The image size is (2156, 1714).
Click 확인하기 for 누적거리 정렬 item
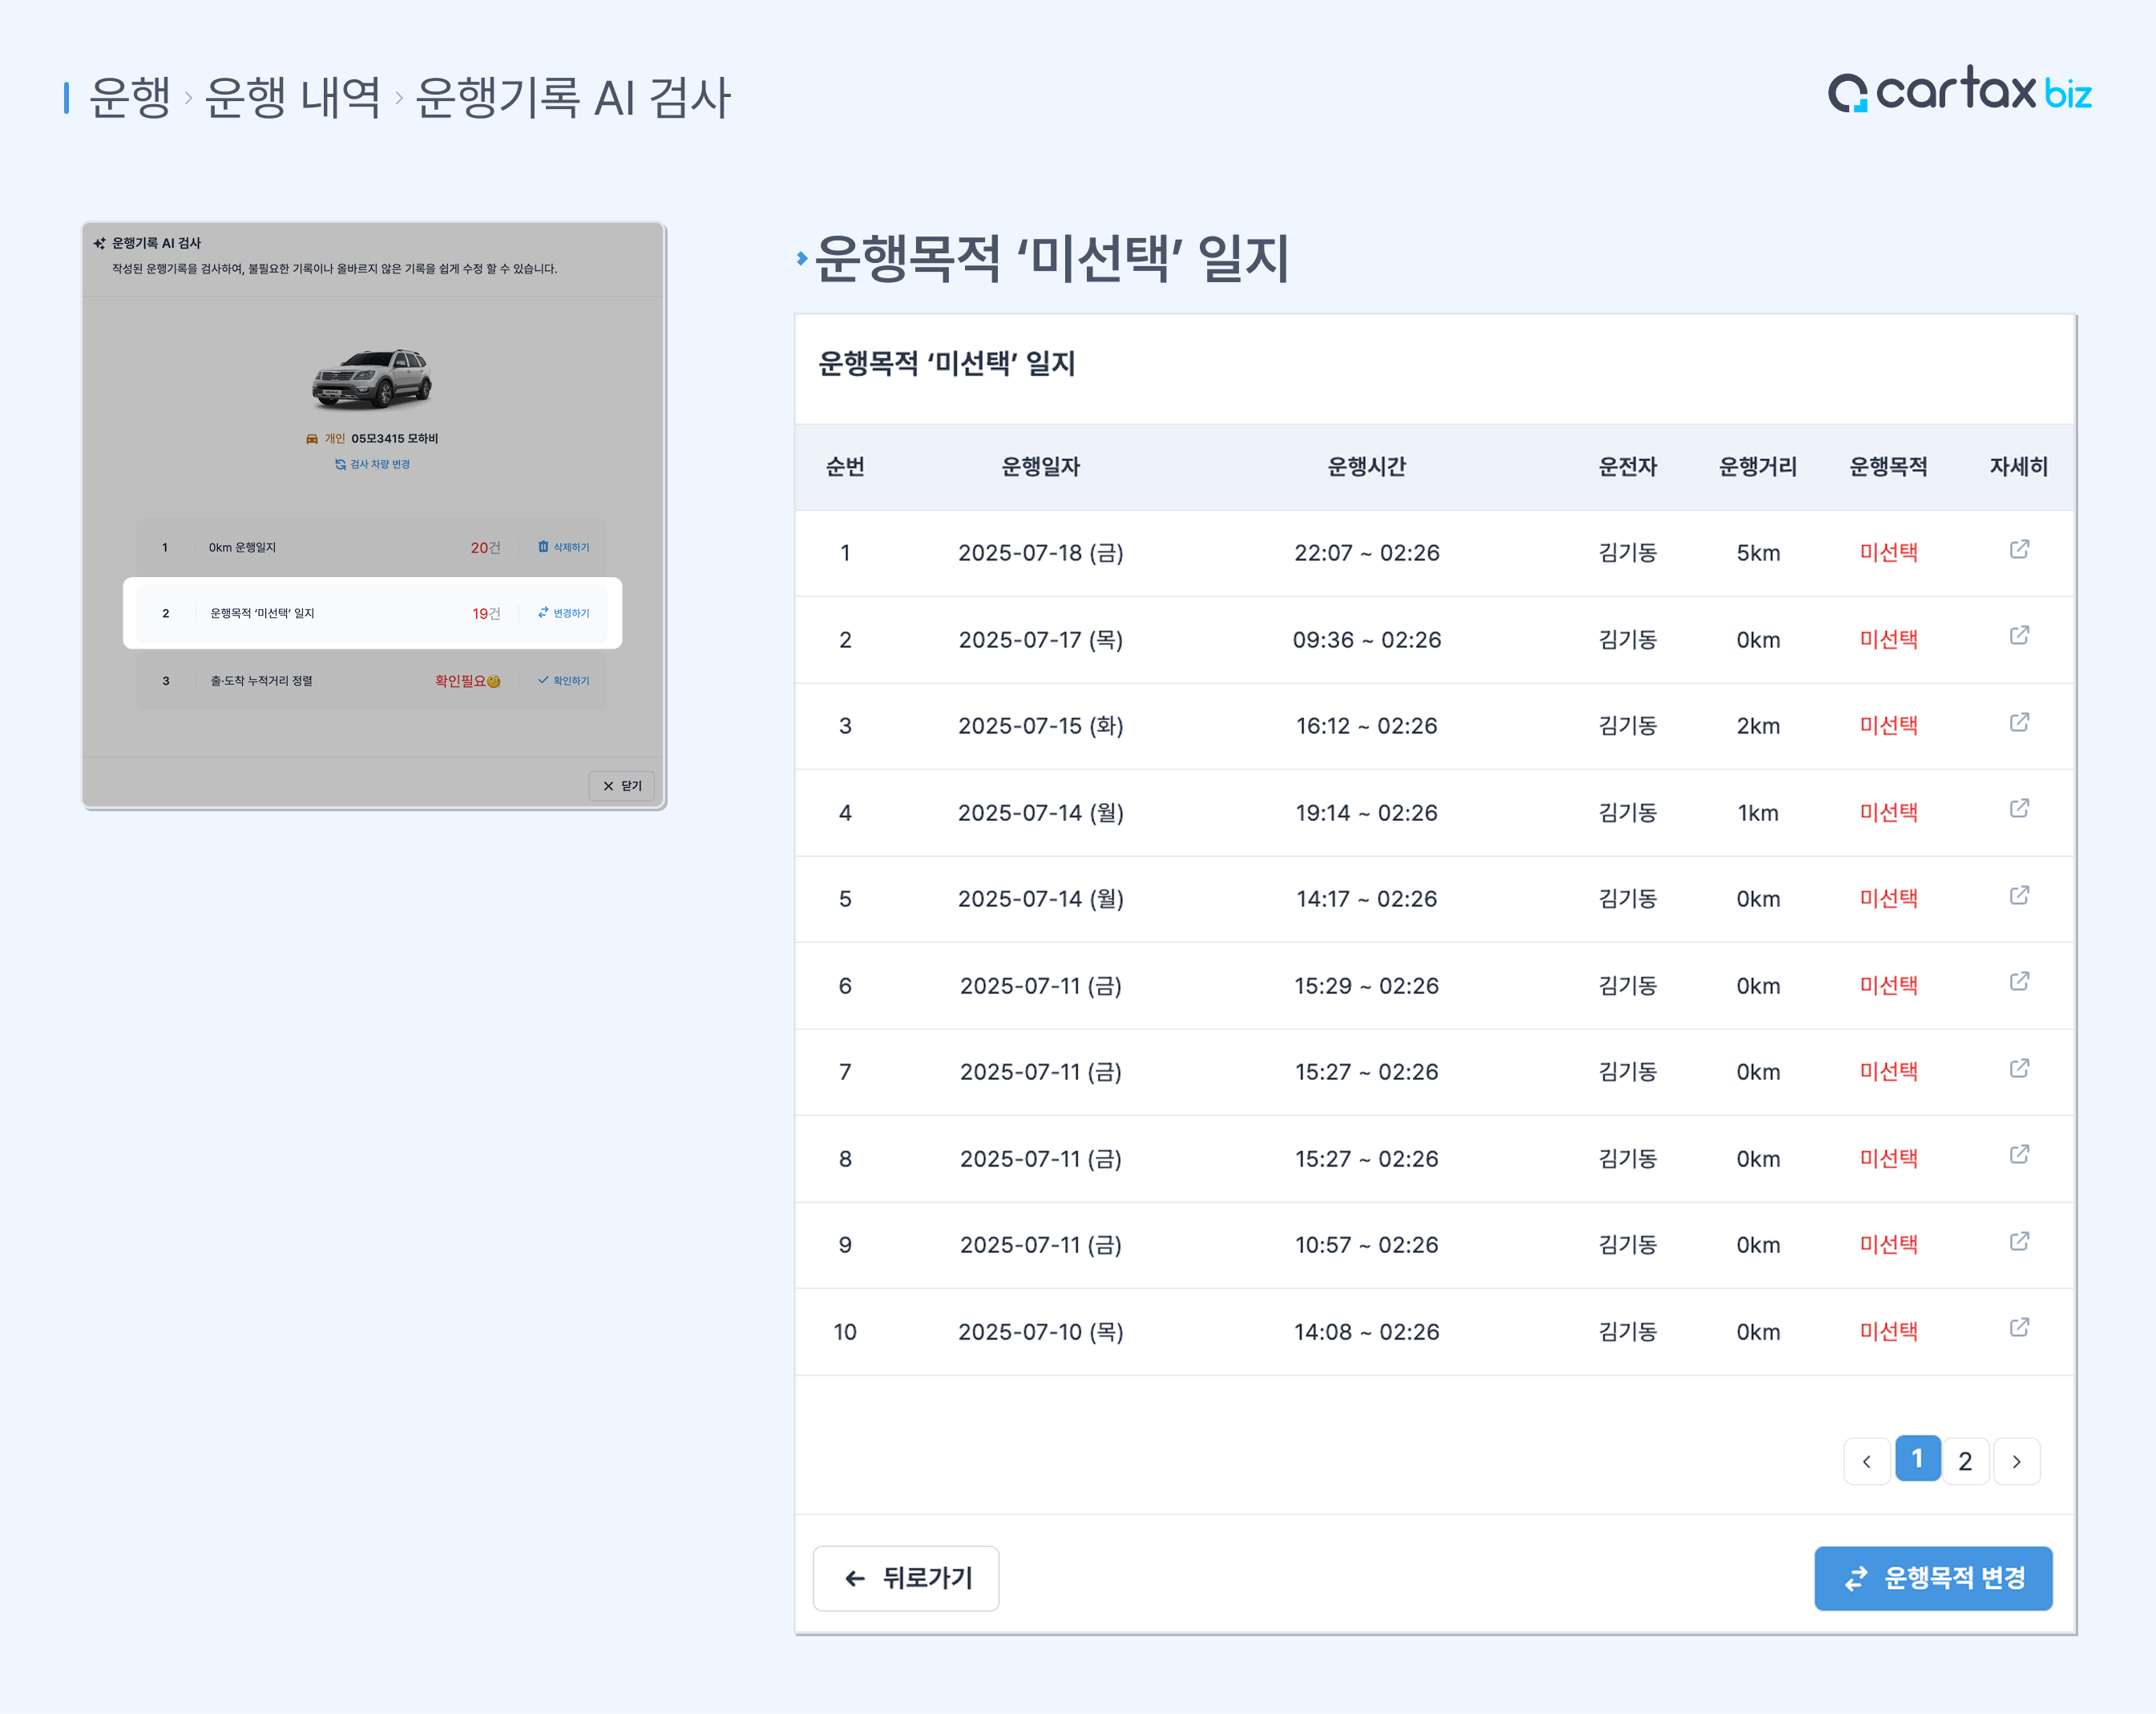pos(563,680)
